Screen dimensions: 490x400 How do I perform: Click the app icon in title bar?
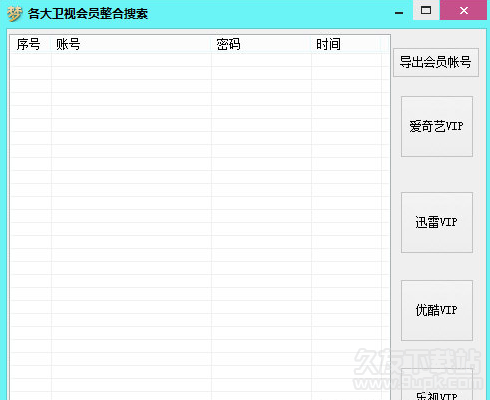pyautogui.click(x=14, y=14)
